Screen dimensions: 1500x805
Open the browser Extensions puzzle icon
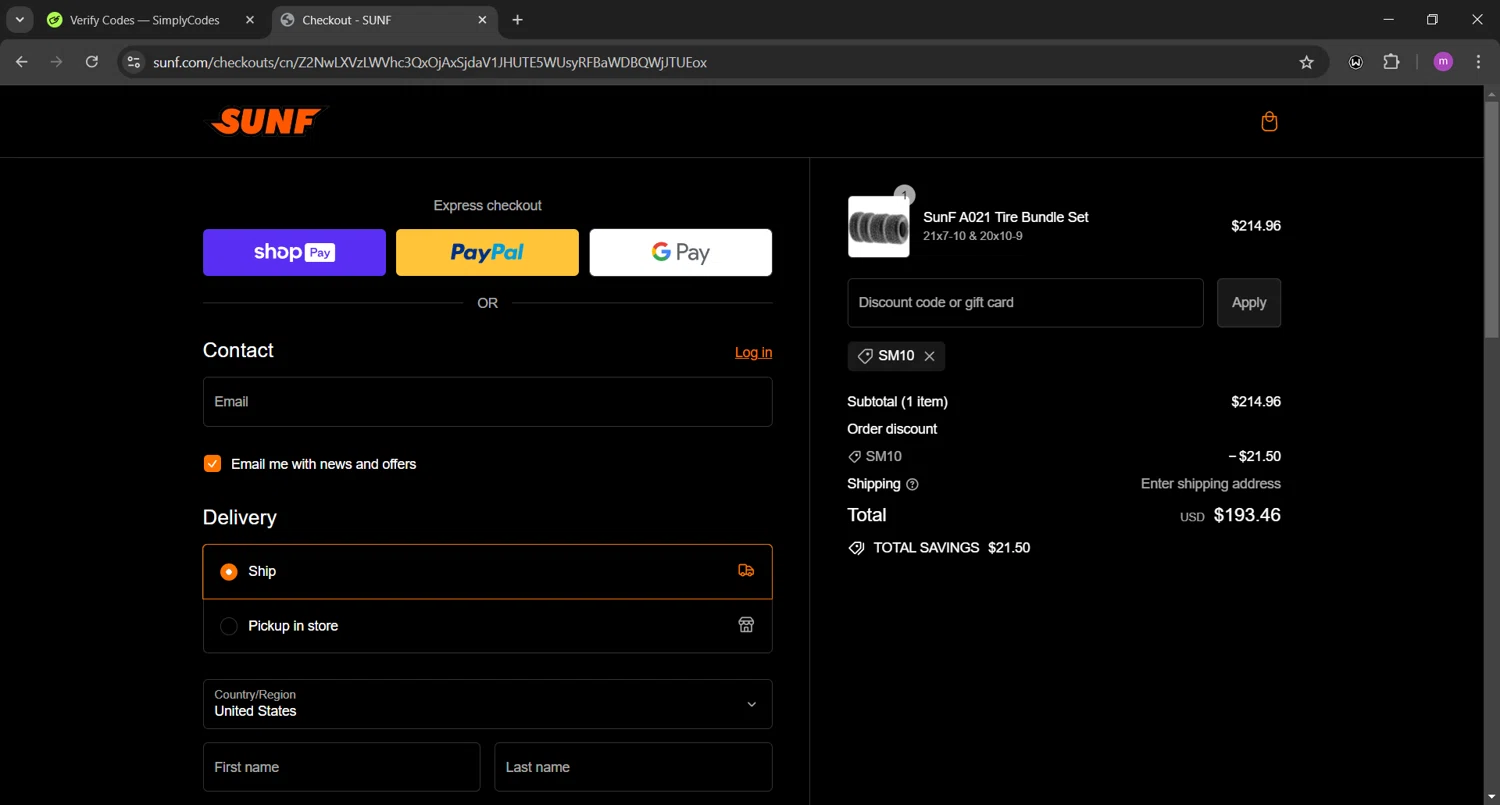click(1391, 62)
